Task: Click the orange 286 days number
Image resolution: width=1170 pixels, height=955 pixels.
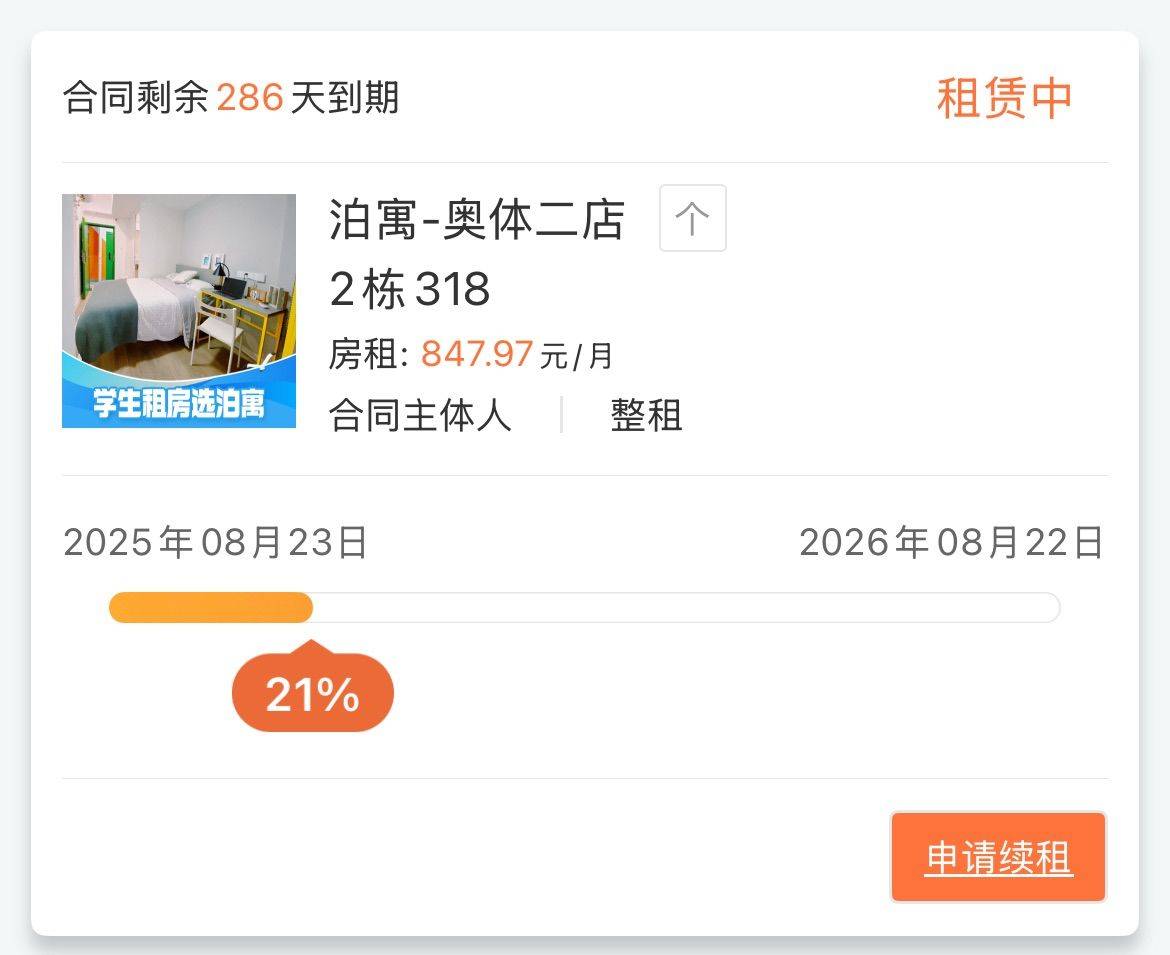Action: 250,98
